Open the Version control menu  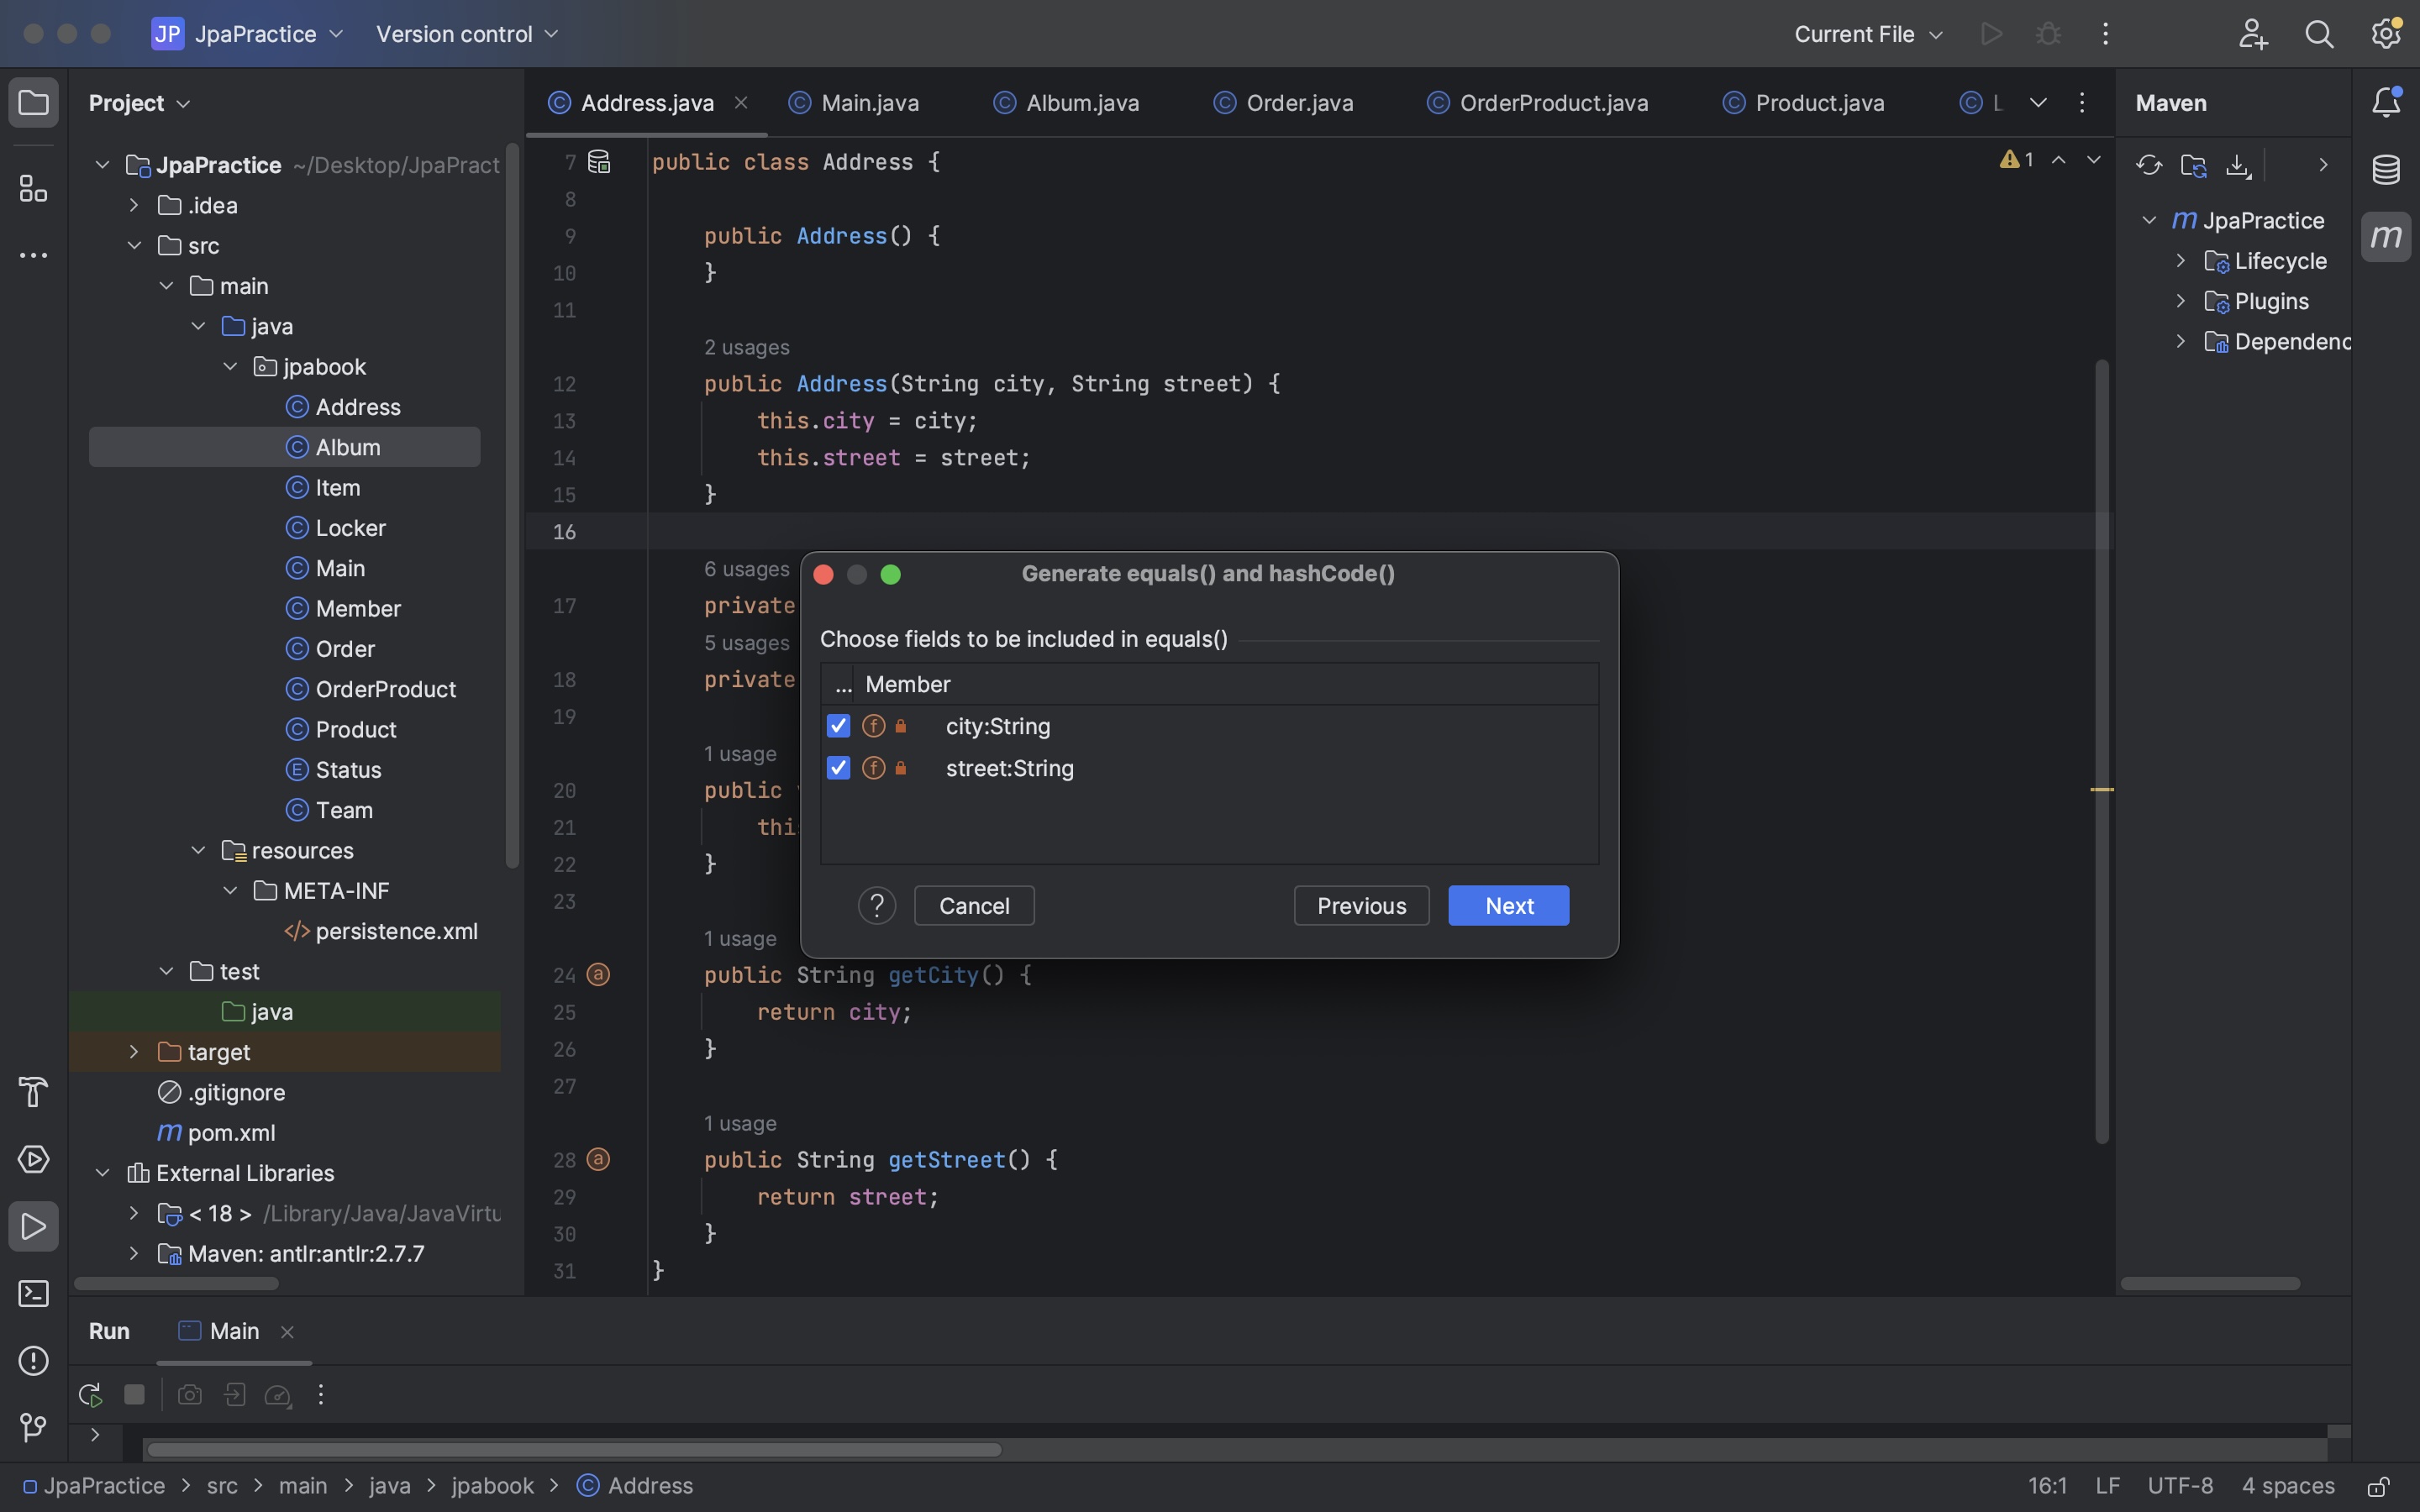click(466, 34)
